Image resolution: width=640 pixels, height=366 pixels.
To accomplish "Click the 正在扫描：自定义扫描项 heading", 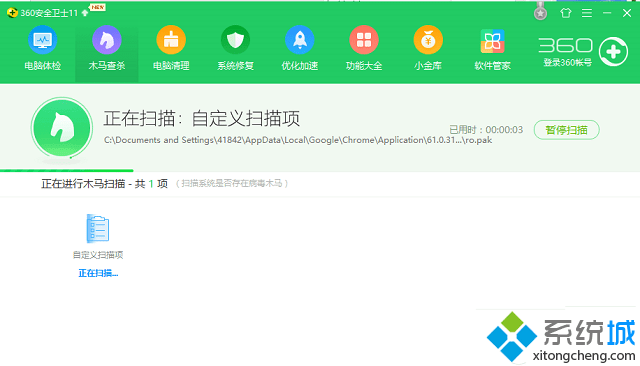I will point(202,118).
